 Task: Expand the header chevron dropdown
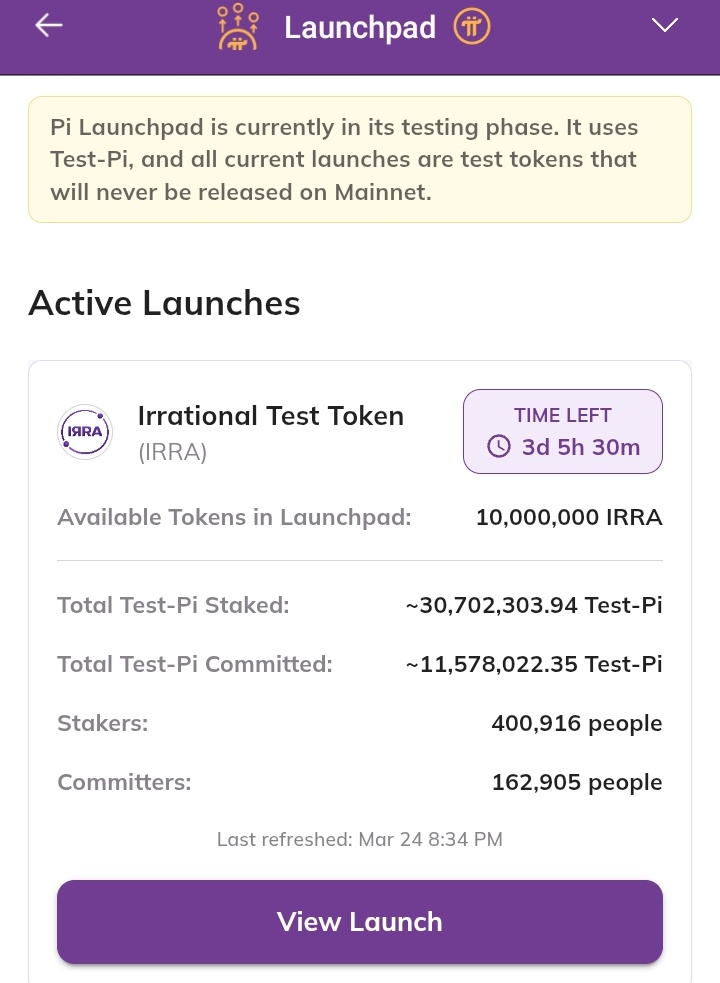665,26
